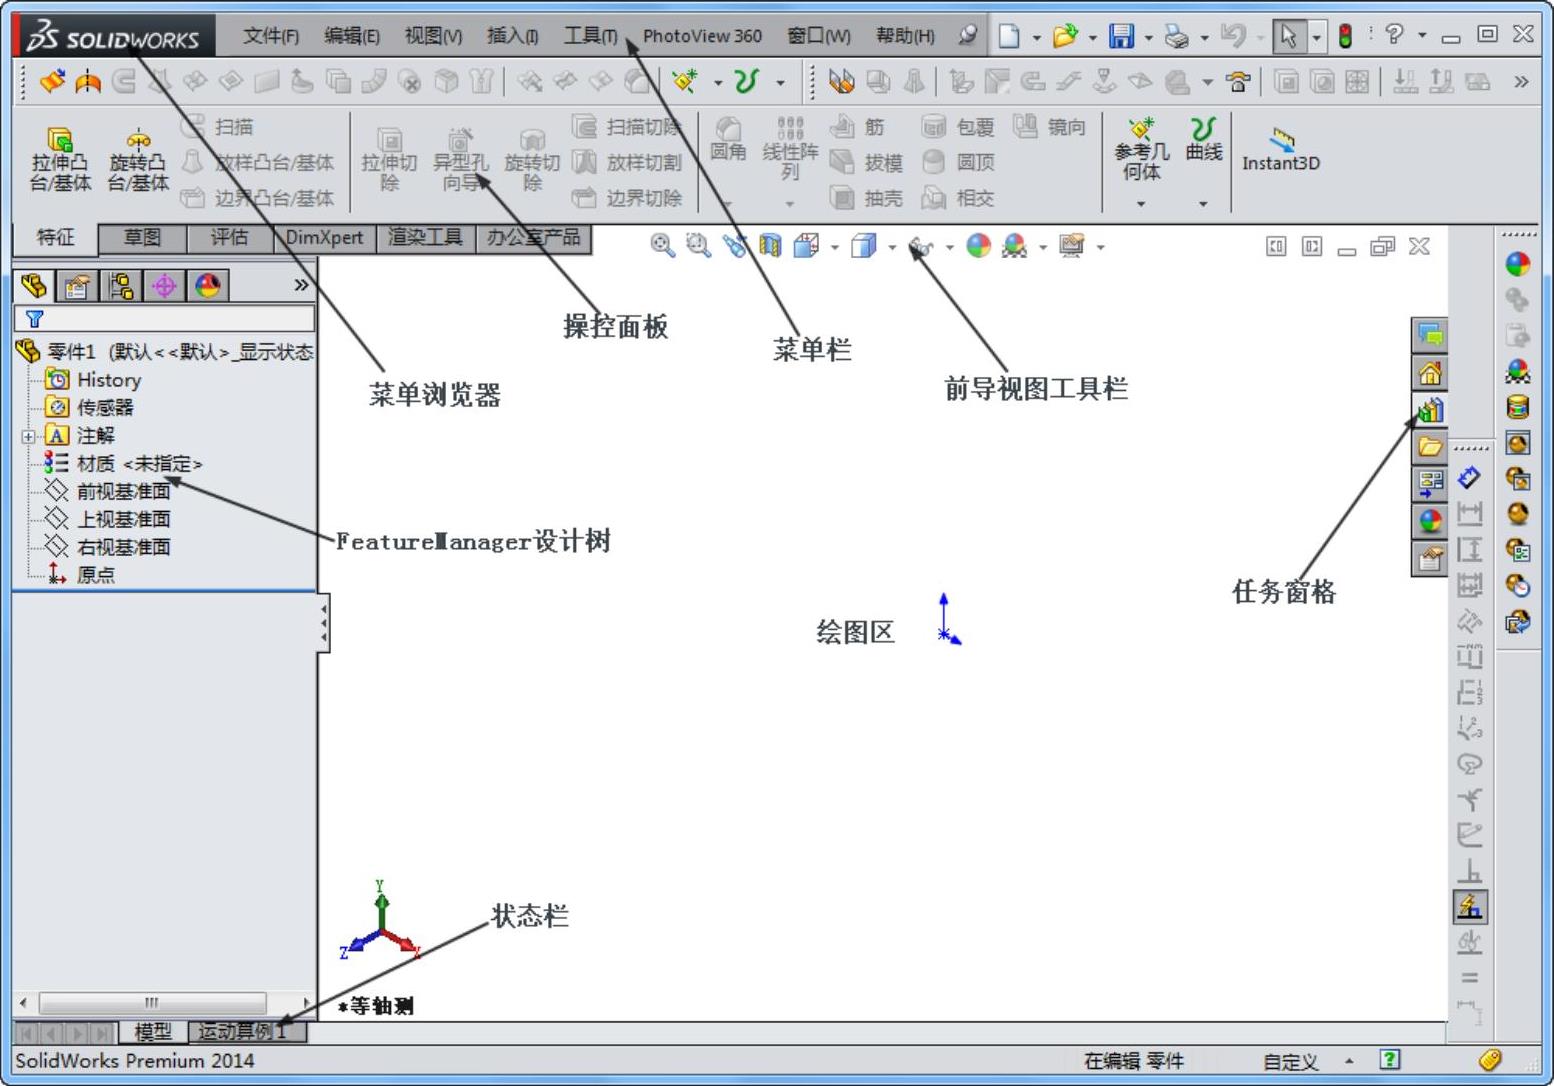
Task: Click the Linear Pattern (线性阵列) tool
Action: 790,148
